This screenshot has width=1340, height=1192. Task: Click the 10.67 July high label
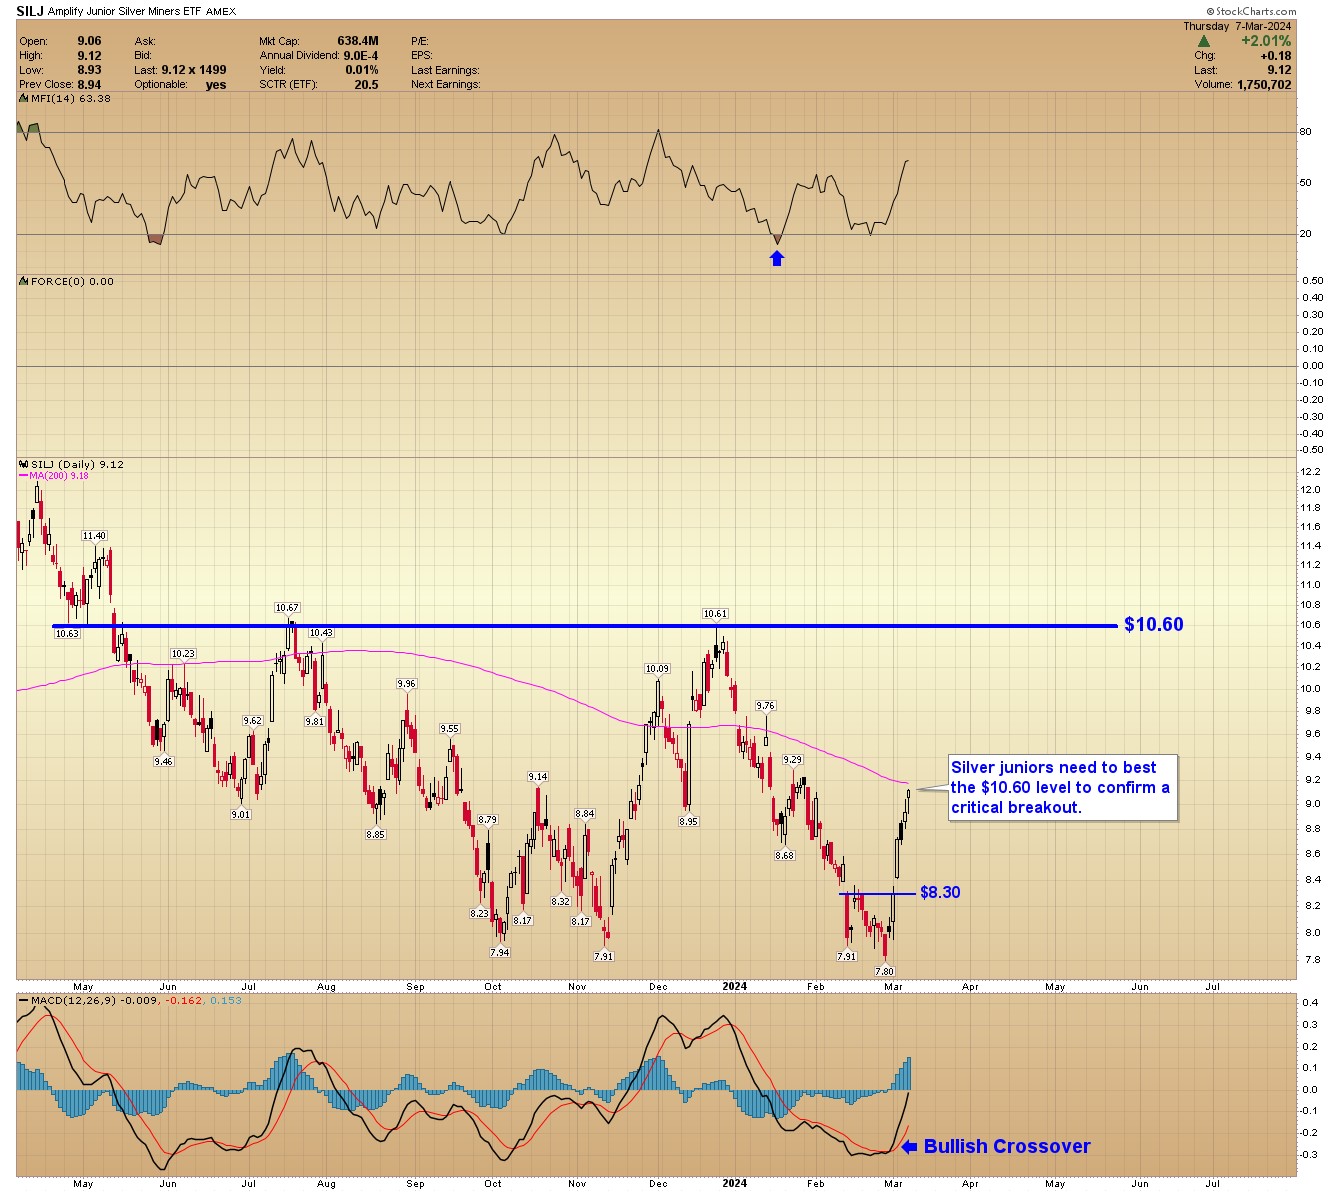[x=287, y=608]
